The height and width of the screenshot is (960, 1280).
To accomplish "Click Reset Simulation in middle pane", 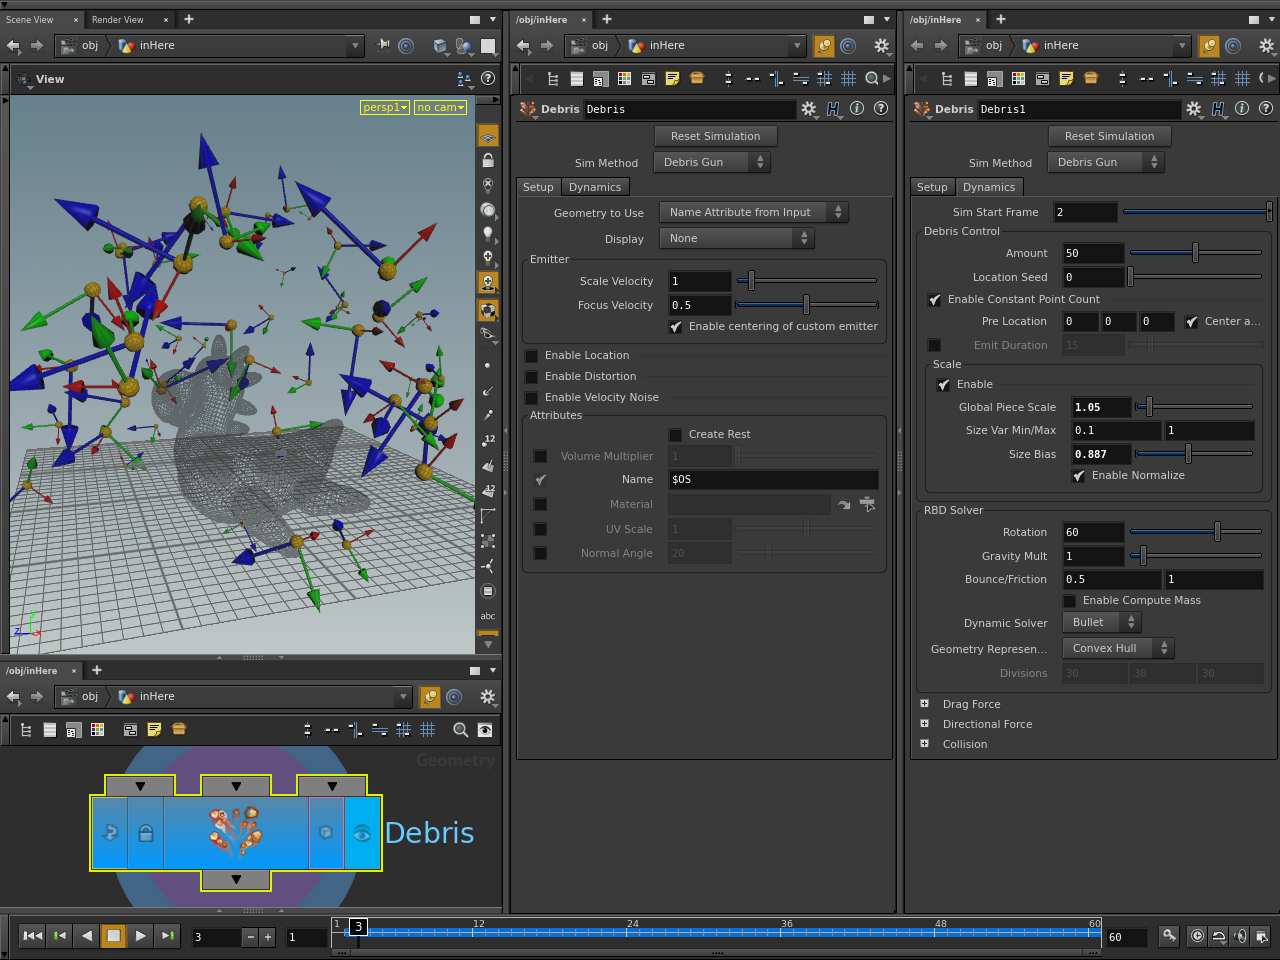I will point(716,136).
